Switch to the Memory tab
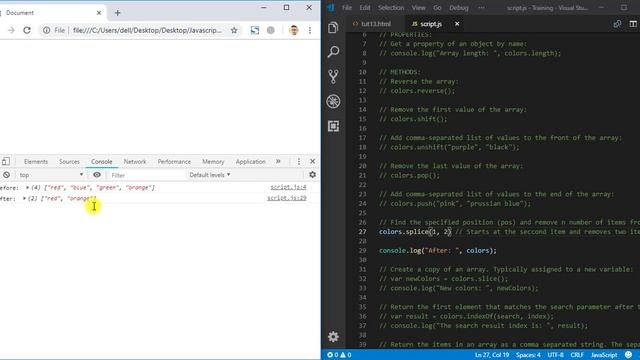 click(213, 162)
